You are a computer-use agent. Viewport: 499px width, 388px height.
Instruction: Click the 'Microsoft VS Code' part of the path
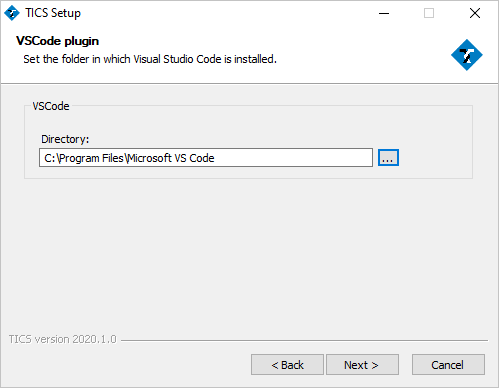click(170, 158)
